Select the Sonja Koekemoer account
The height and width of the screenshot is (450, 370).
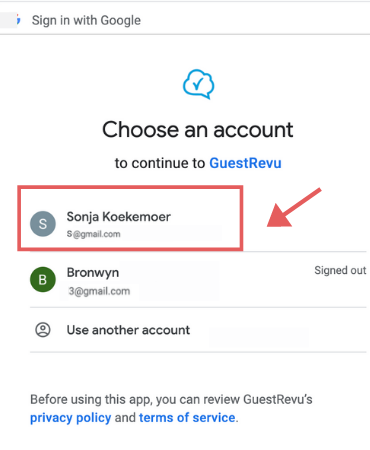point(130,218)
